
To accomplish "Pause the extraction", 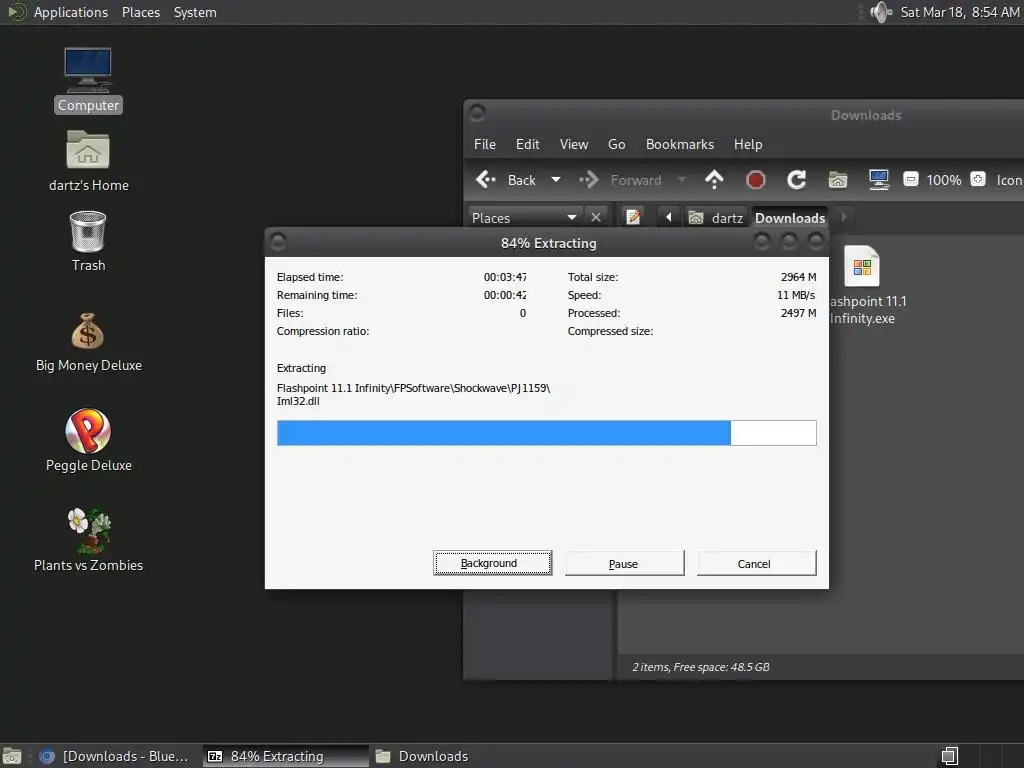I will pyautogui.click(x=624, y=563).
